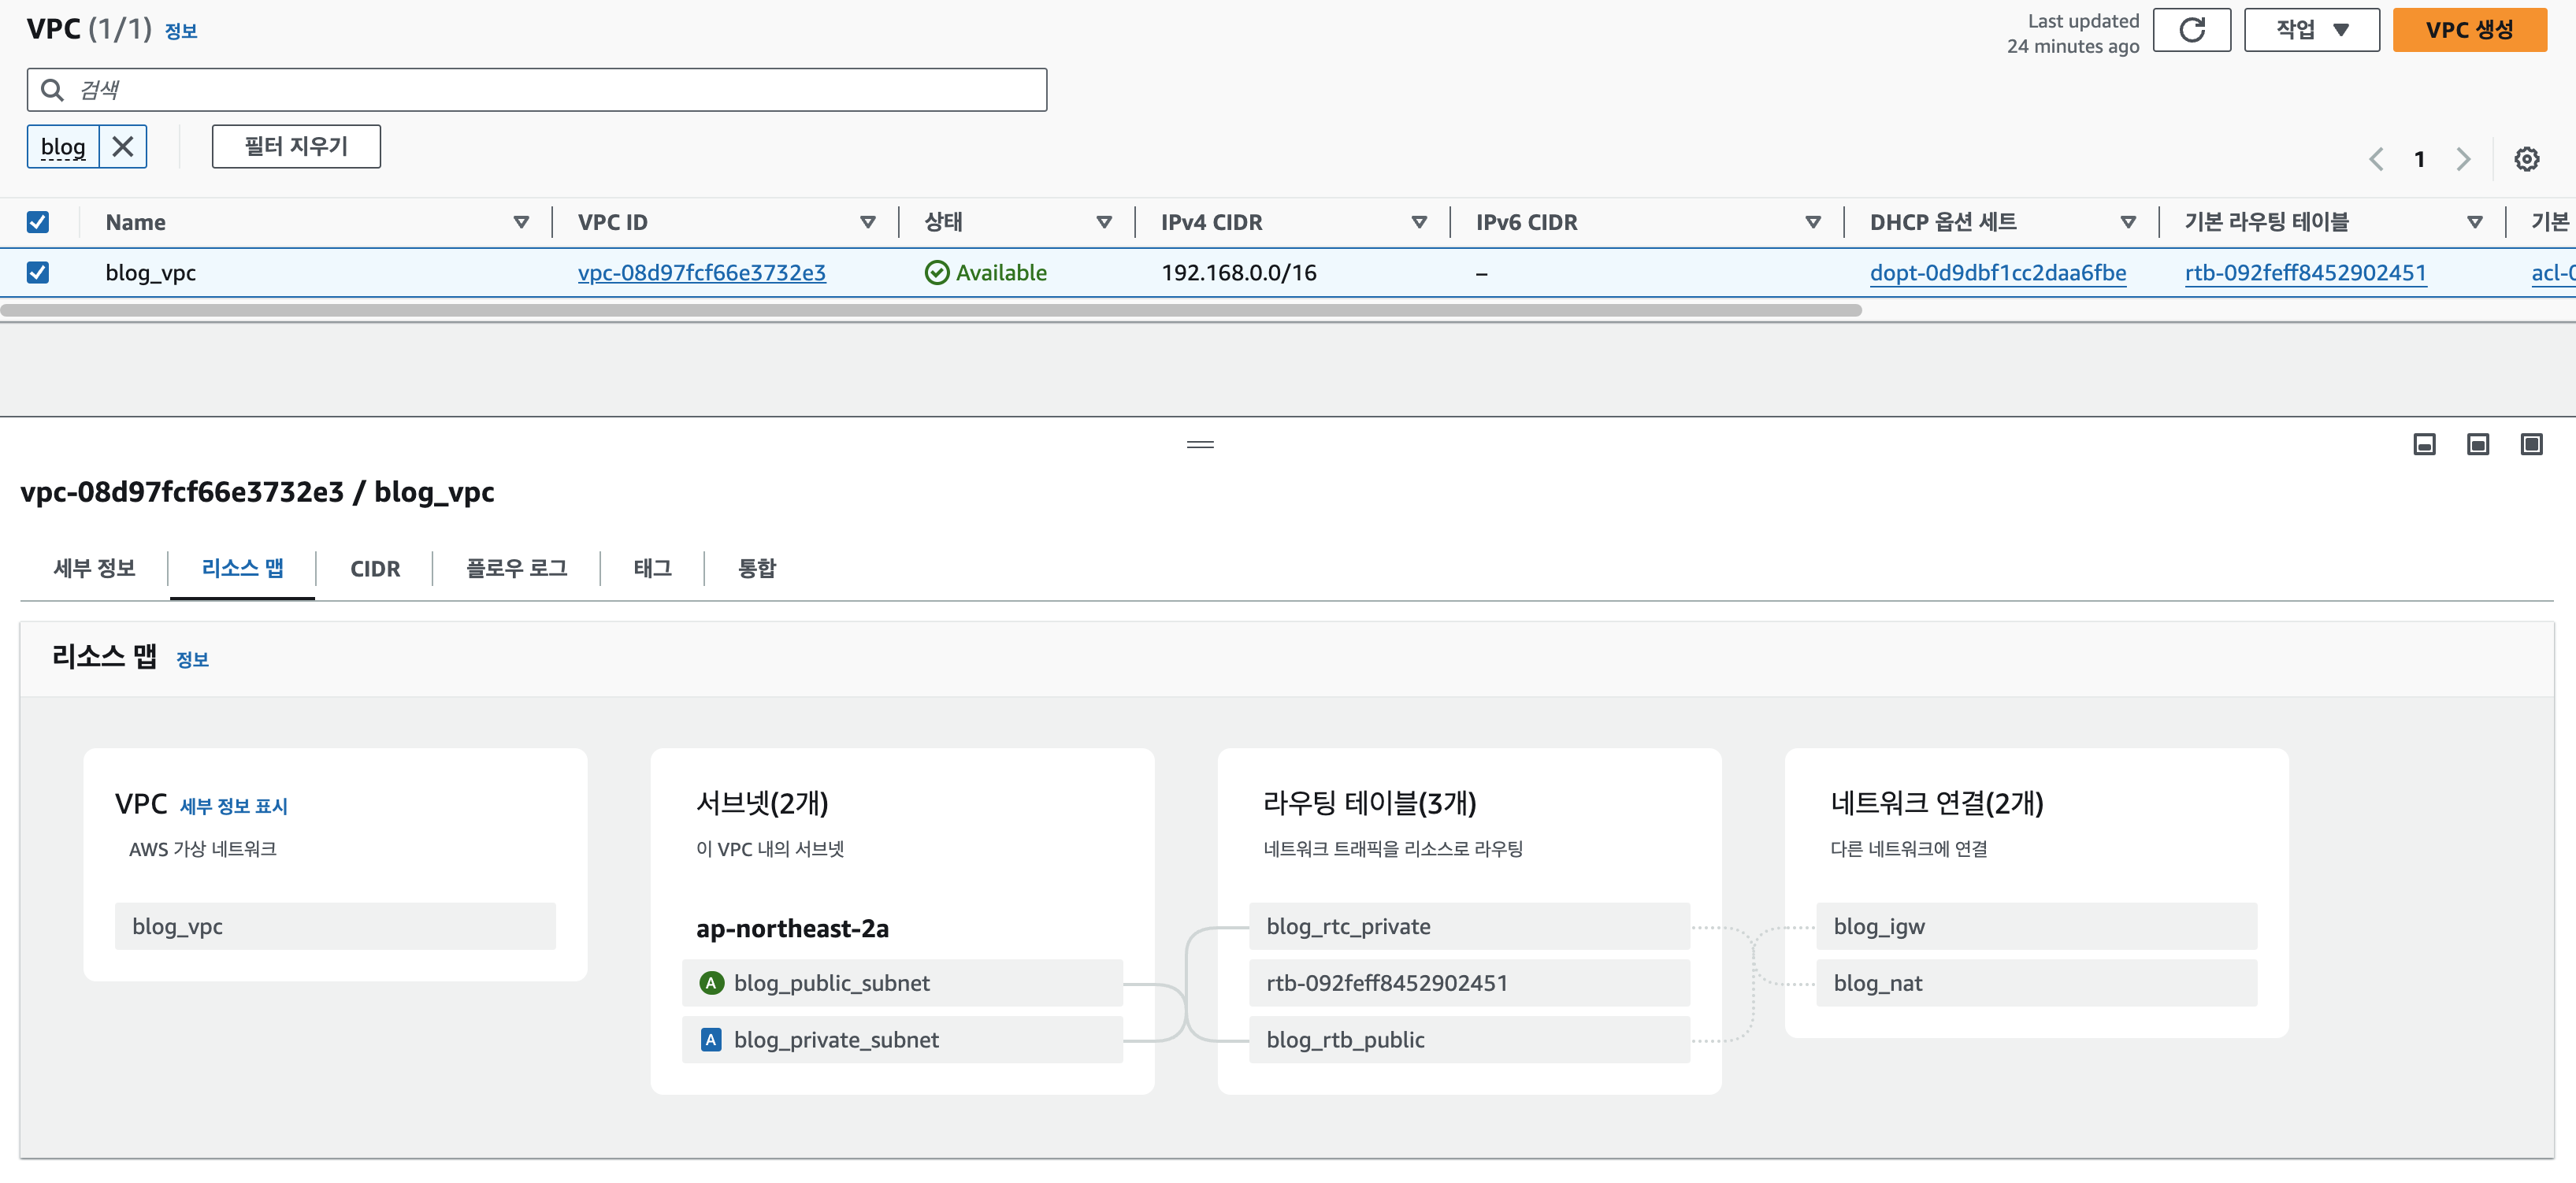Viewport: 2576px width, 1183px height.
Task: Sort by Name column arrow
Action: click(521, 222)
